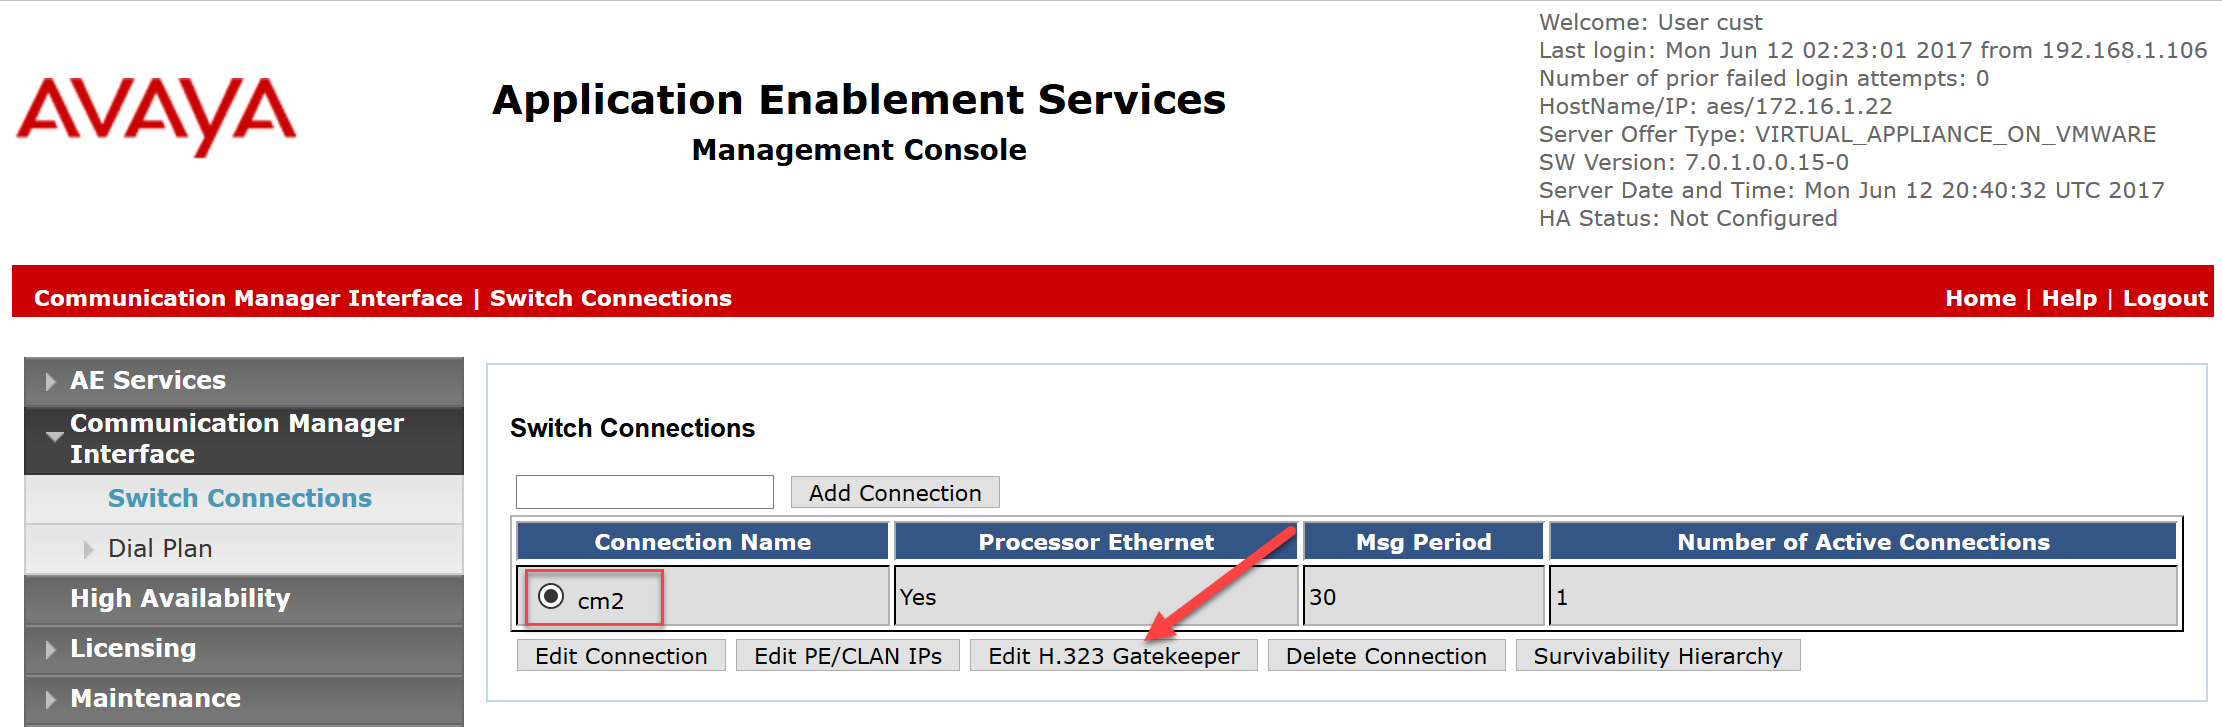Click the Msg Period '30' cell
The width and height of the screenshot is (2222, 727).
tap(1423, 596)
